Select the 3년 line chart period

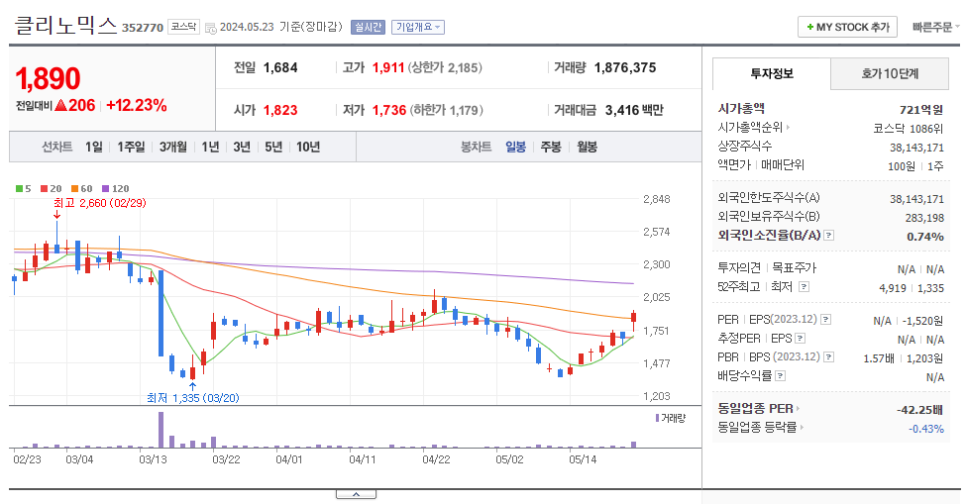(242, 147)
